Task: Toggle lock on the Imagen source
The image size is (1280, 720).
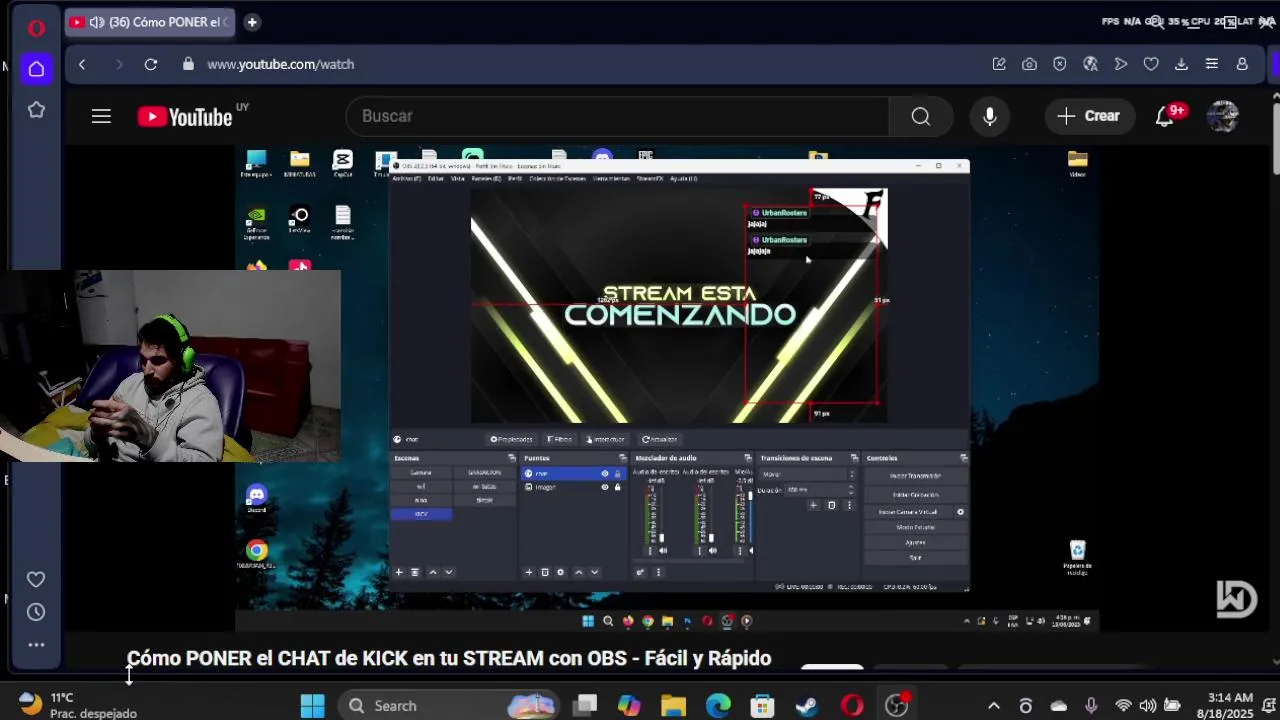Action: pyautogui.click(x=617, y=487)
